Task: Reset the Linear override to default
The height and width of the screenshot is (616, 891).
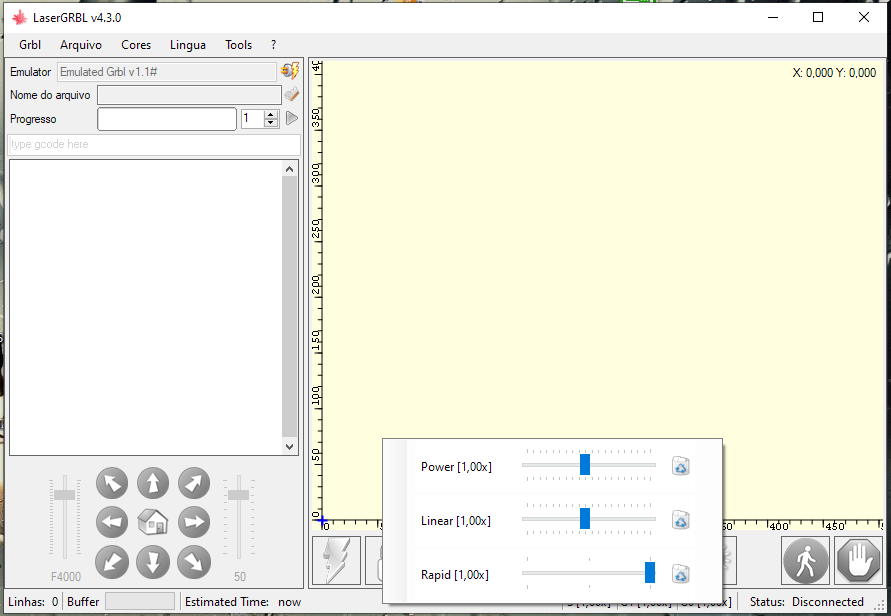Action: pos(680,520)
